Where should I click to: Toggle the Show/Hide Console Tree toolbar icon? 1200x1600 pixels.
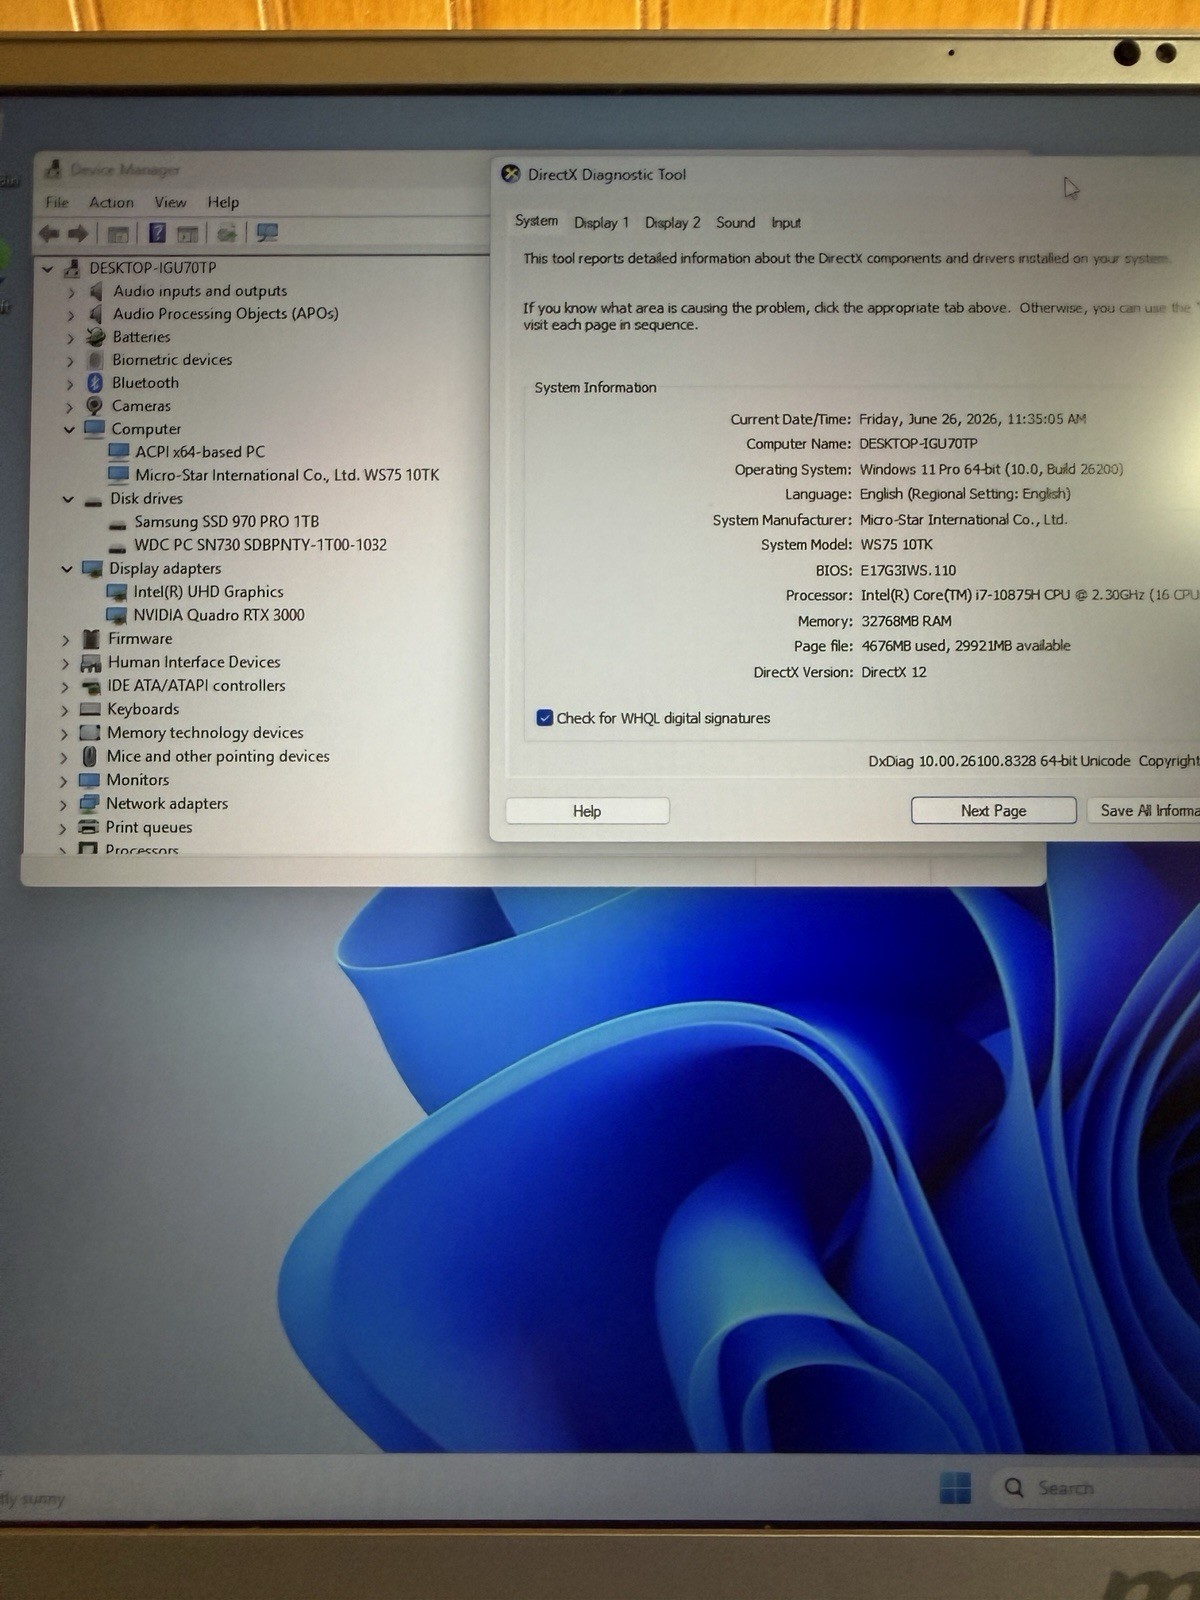pyautogui.click(x=118, y=234)
